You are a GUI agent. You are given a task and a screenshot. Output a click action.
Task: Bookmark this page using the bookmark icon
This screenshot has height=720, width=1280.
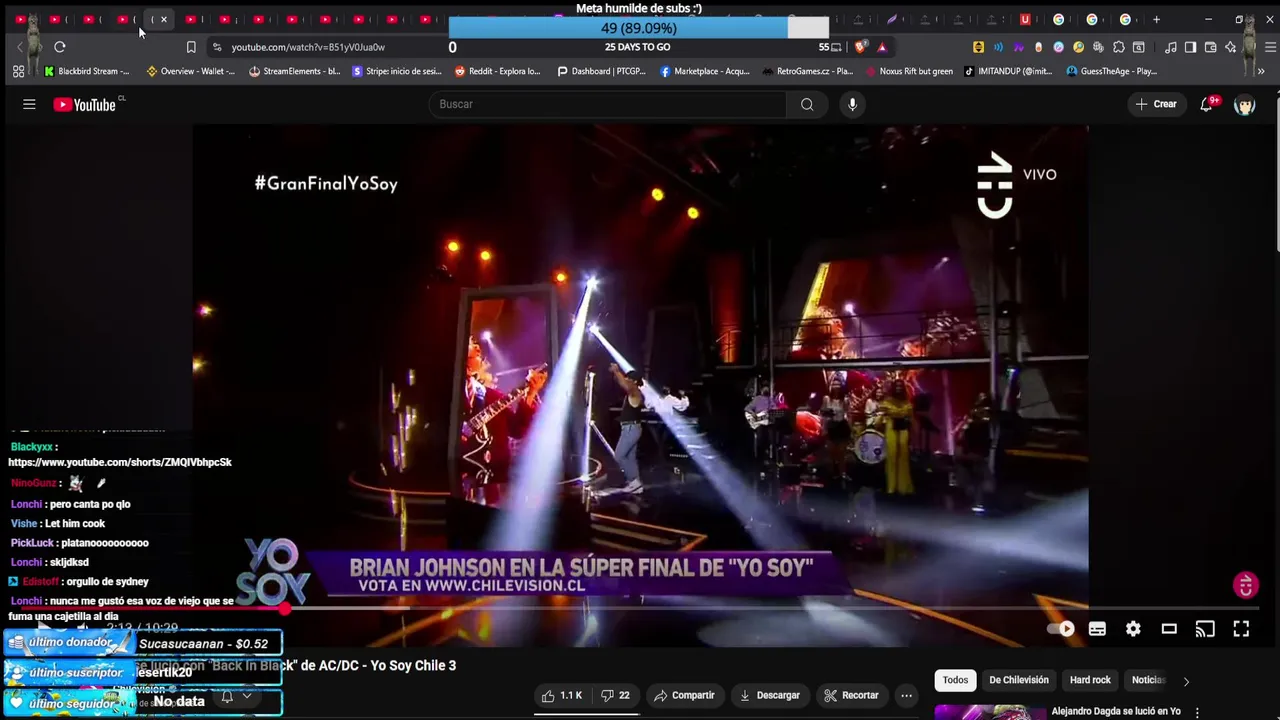coord(191,47)
